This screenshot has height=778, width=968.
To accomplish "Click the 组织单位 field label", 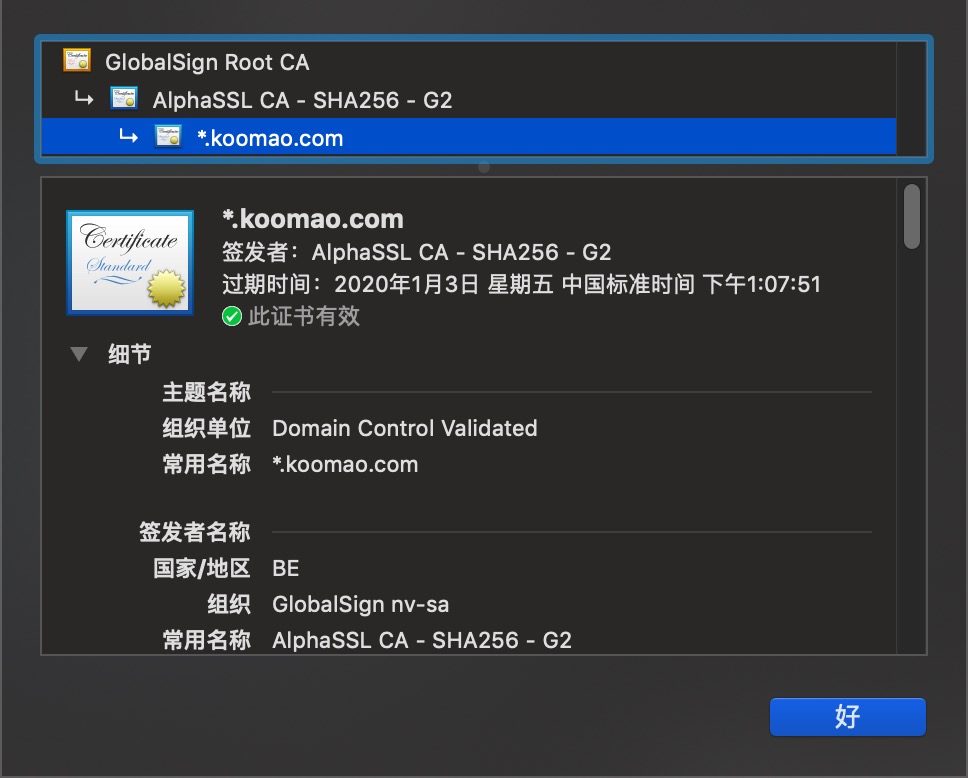I will point(206,428).
